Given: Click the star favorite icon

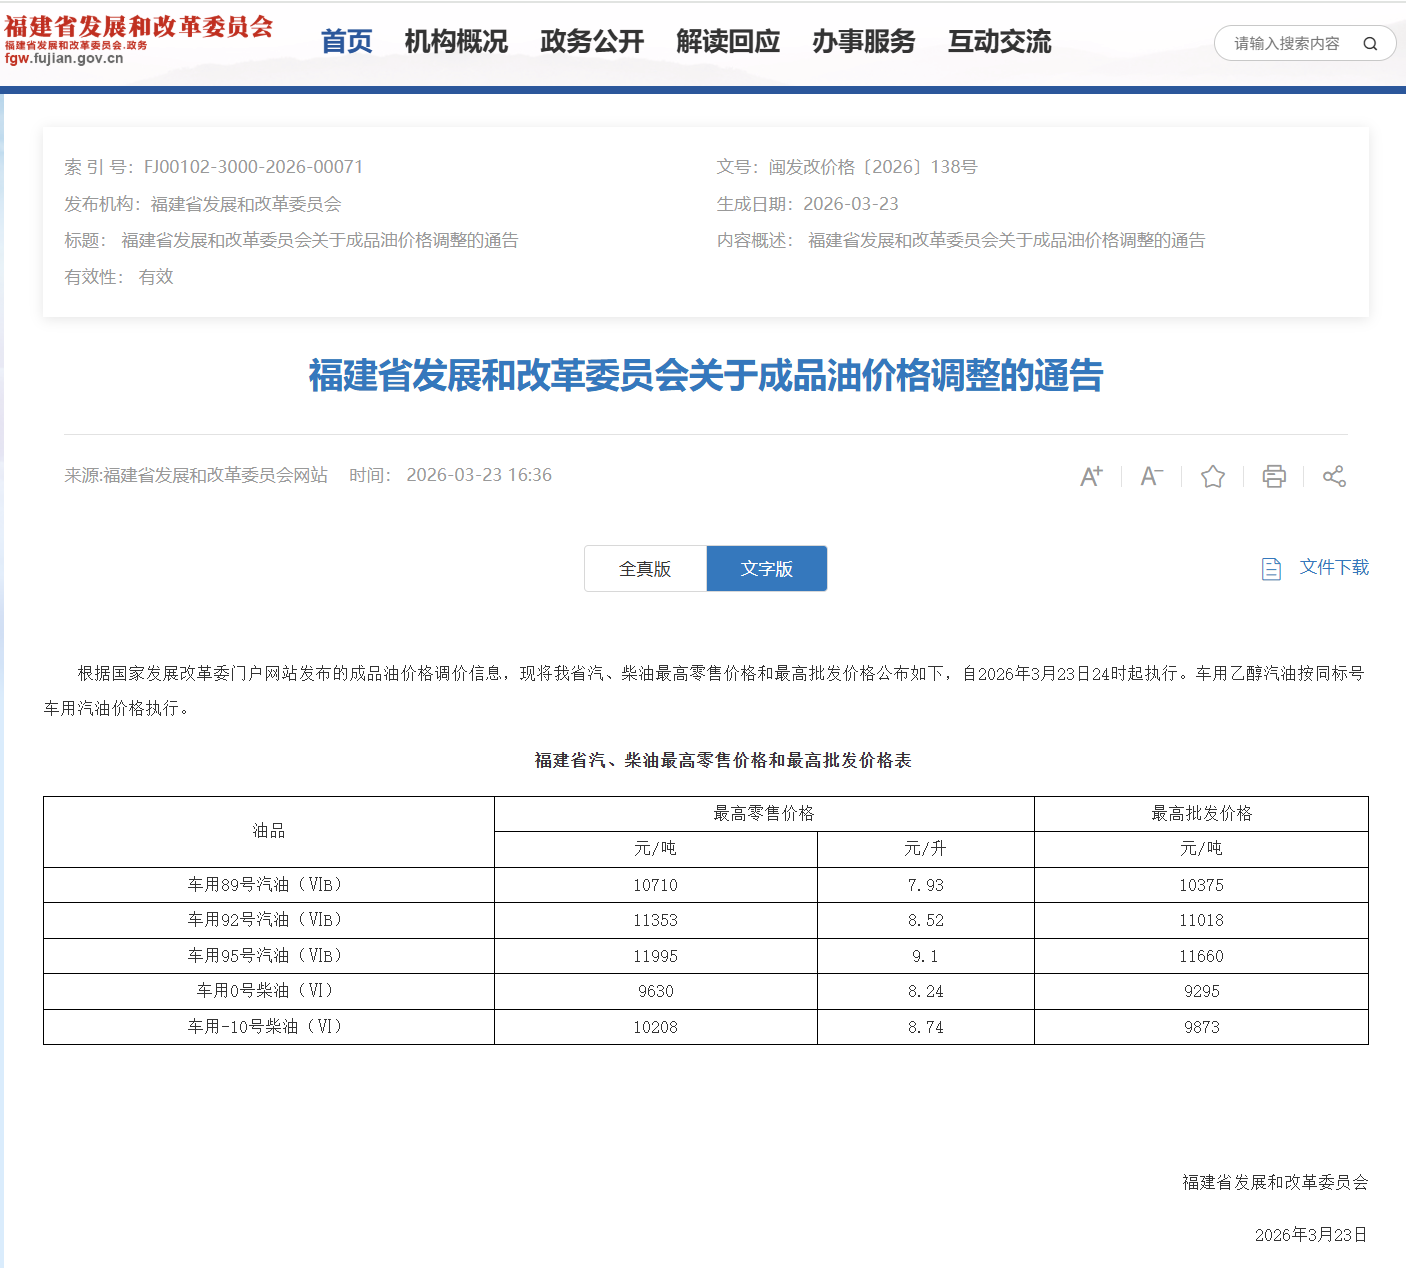Looking at the screenshot, I should (x=1213, y=476).
